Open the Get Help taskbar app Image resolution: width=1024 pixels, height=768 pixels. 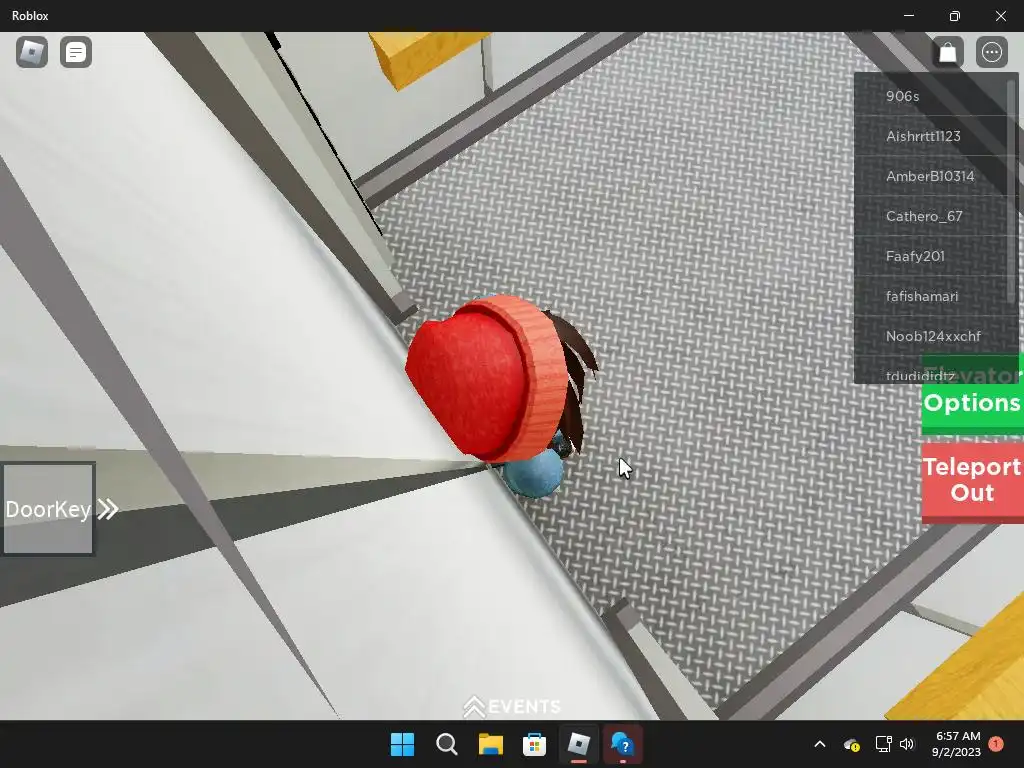[x=622, y=744]
